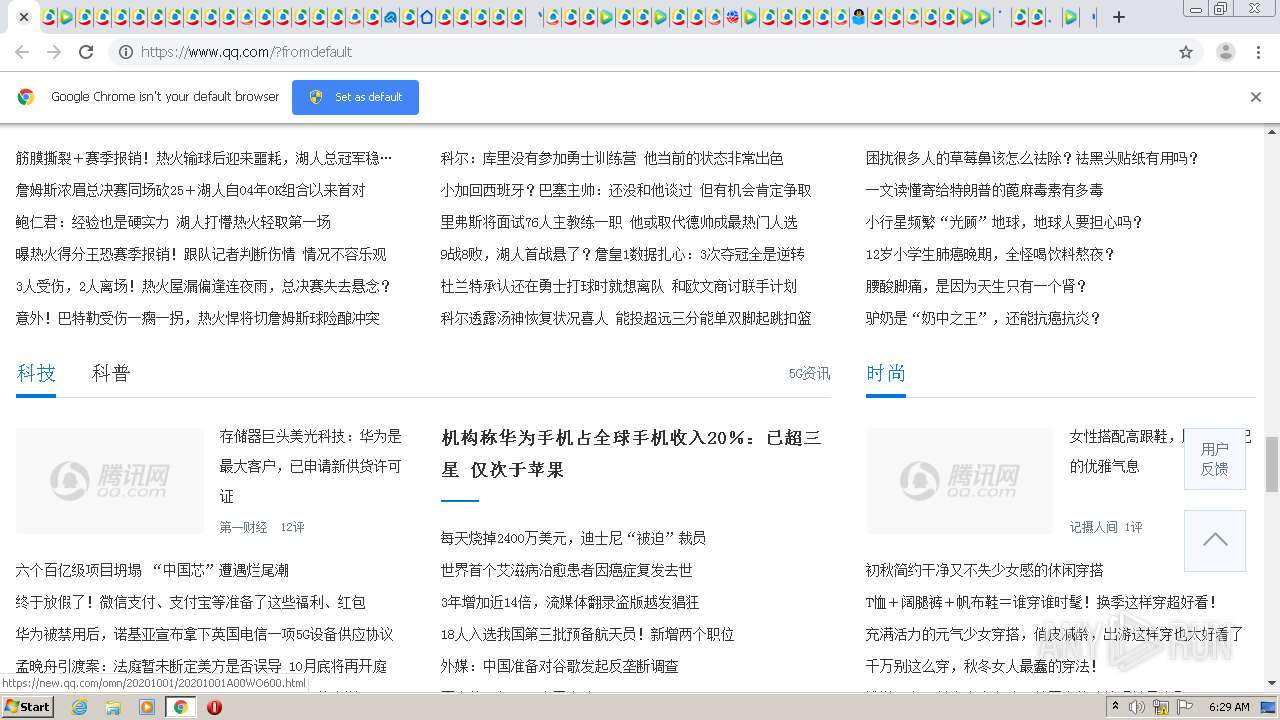Open article 孟晚舟引渡案：法庭暂未断定美方是否误导
Image resolution: width=1280 pixels, height=720 pixels.
point(201,666)
